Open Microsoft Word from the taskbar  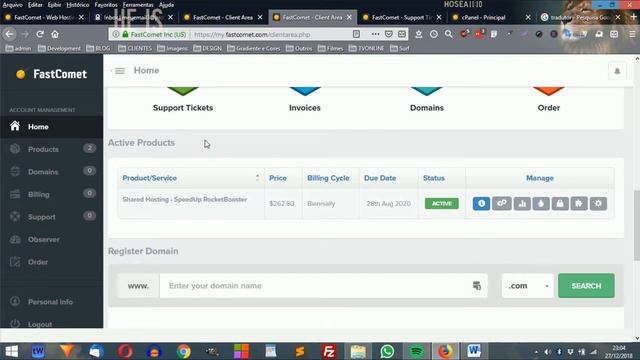click(x=474, y=351)
